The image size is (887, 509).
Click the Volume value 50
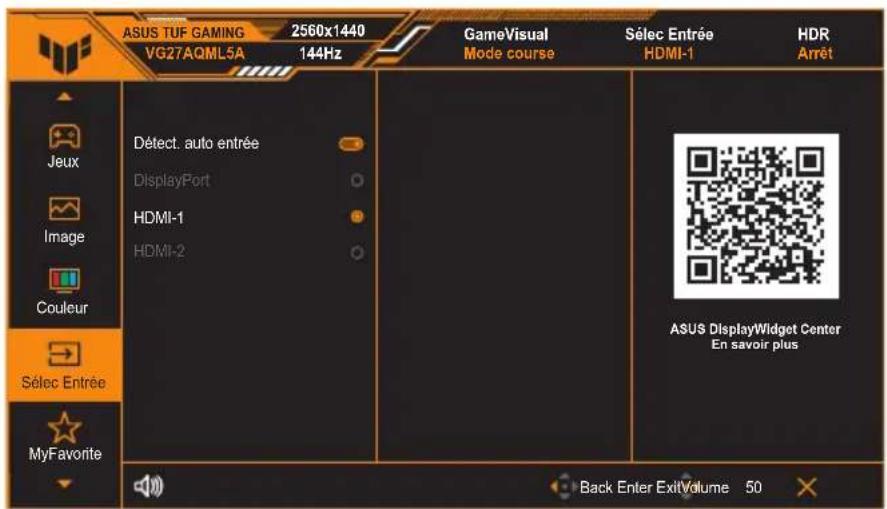point(753,487)
